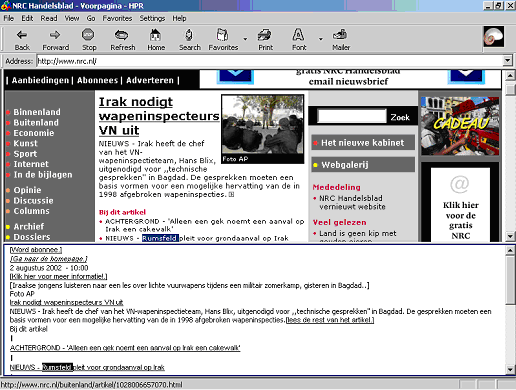This screenshot has height=390, width=516.
Task: Open Het nieuwe kabinet banner
Action: (x=363, y=143)
